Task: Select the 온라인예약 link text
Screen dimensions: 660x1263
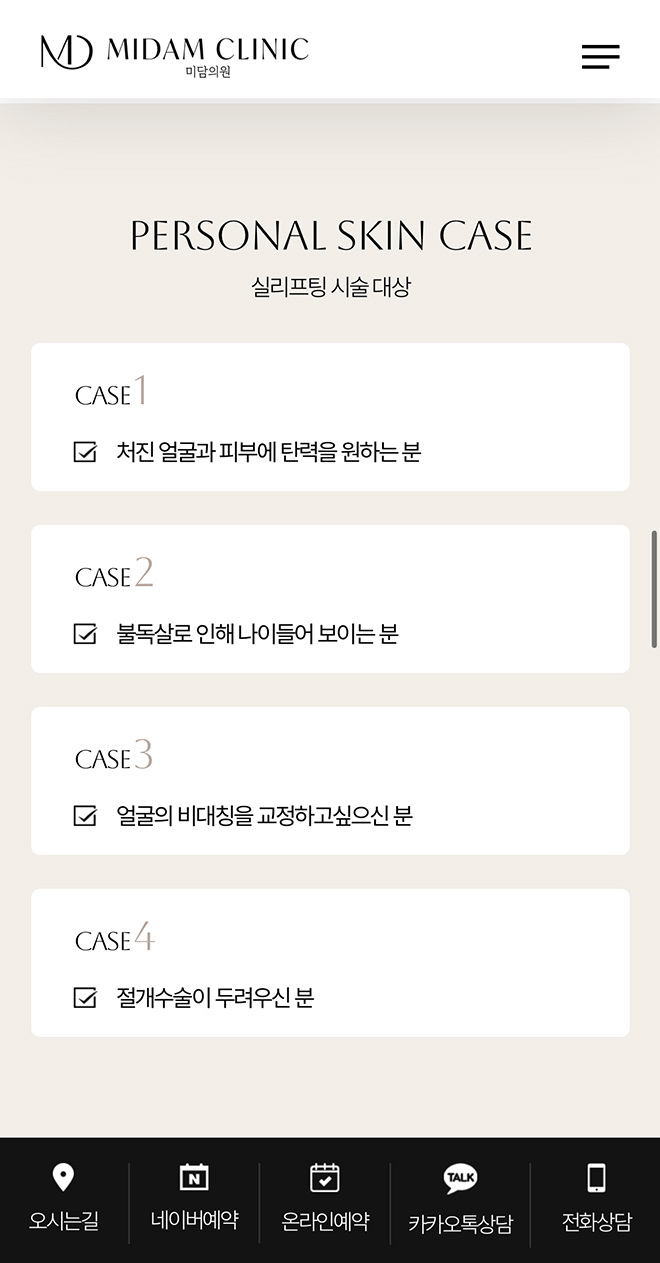Action: pyautogui.click(x=325, y=1221)
